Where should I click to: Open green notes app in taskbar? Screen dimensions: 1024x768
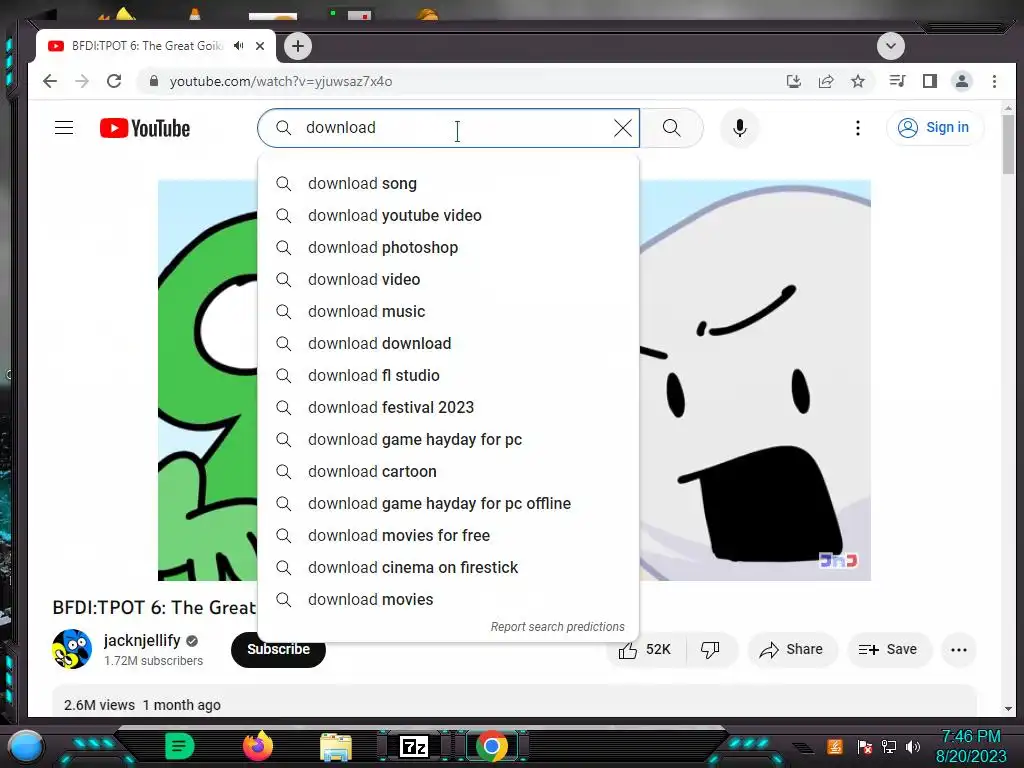click(180, 746)
